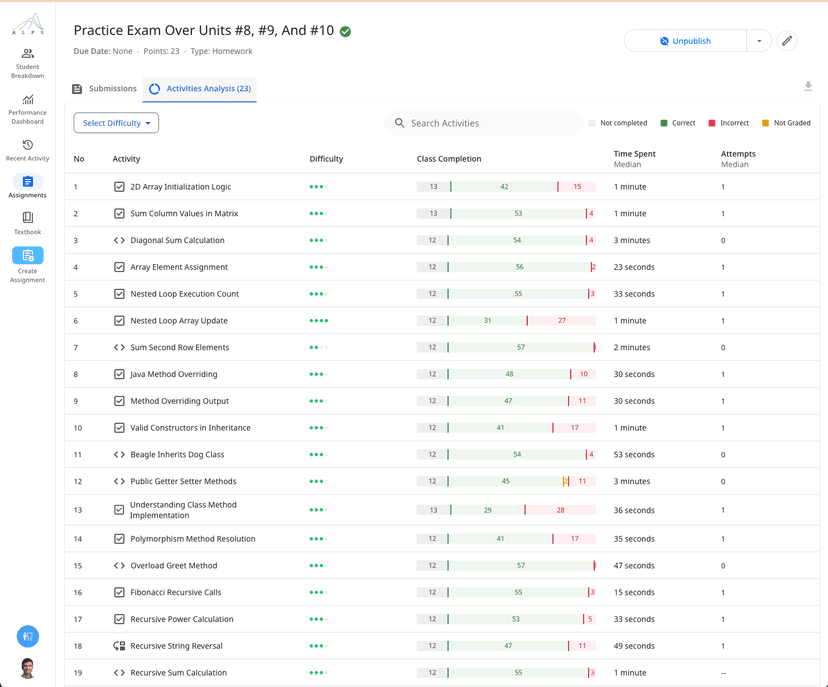This screenshot has width=828, height=687.
Task: Click the code icon beside Diagonal Sum Calculation
Action: (119, 240)
